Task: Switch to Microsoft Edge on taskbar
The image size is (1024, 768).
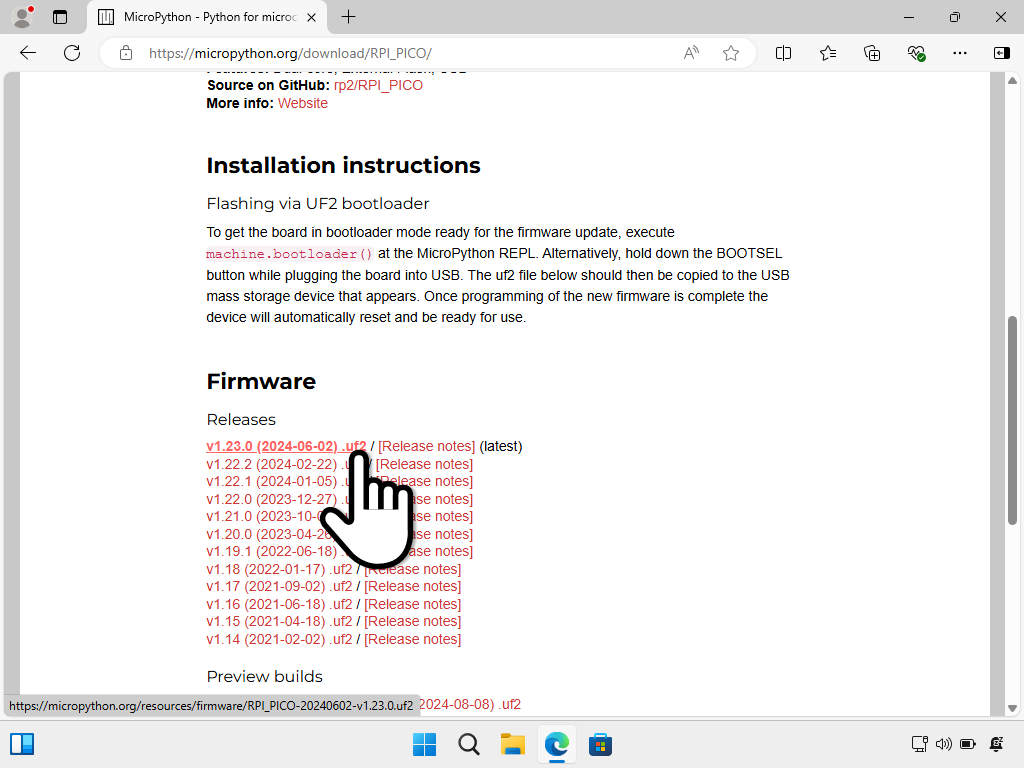Action: coord(556,744)
